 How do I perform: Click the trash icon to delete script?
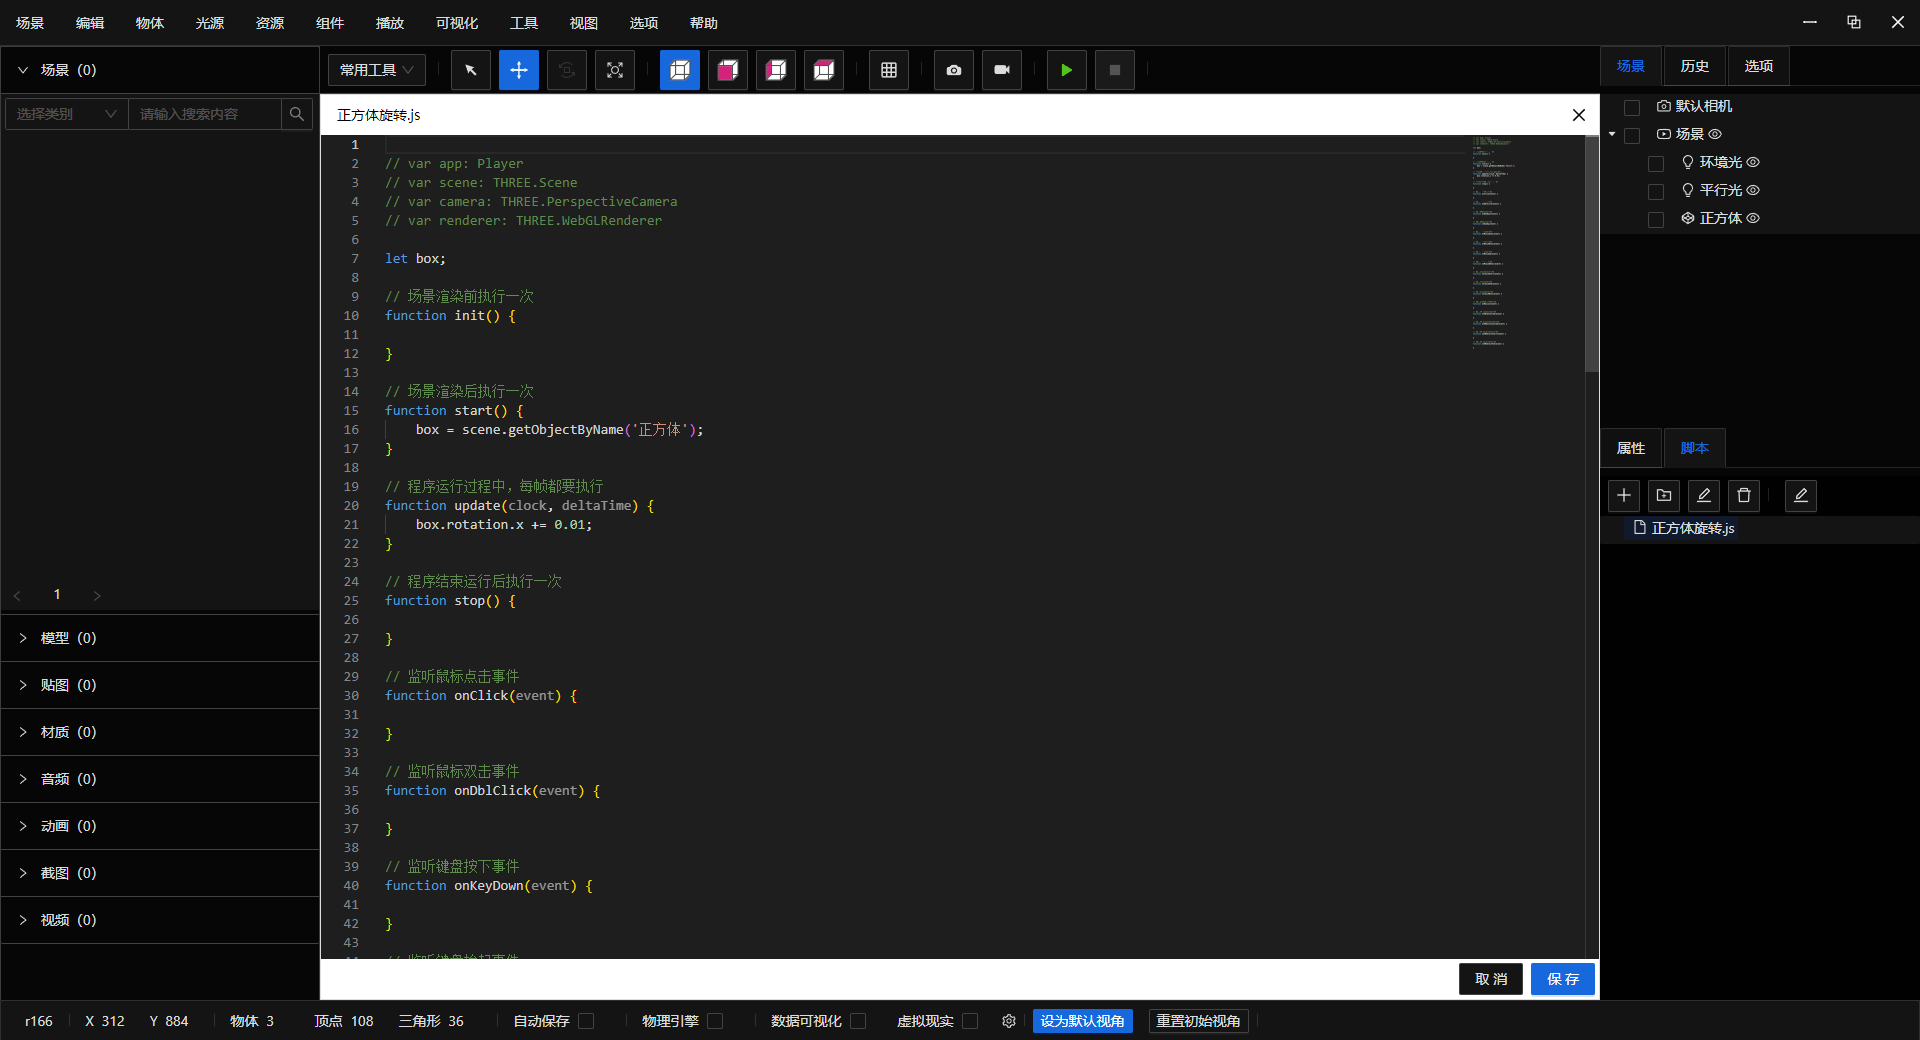pyautogui.click(x=1744, y=495)
